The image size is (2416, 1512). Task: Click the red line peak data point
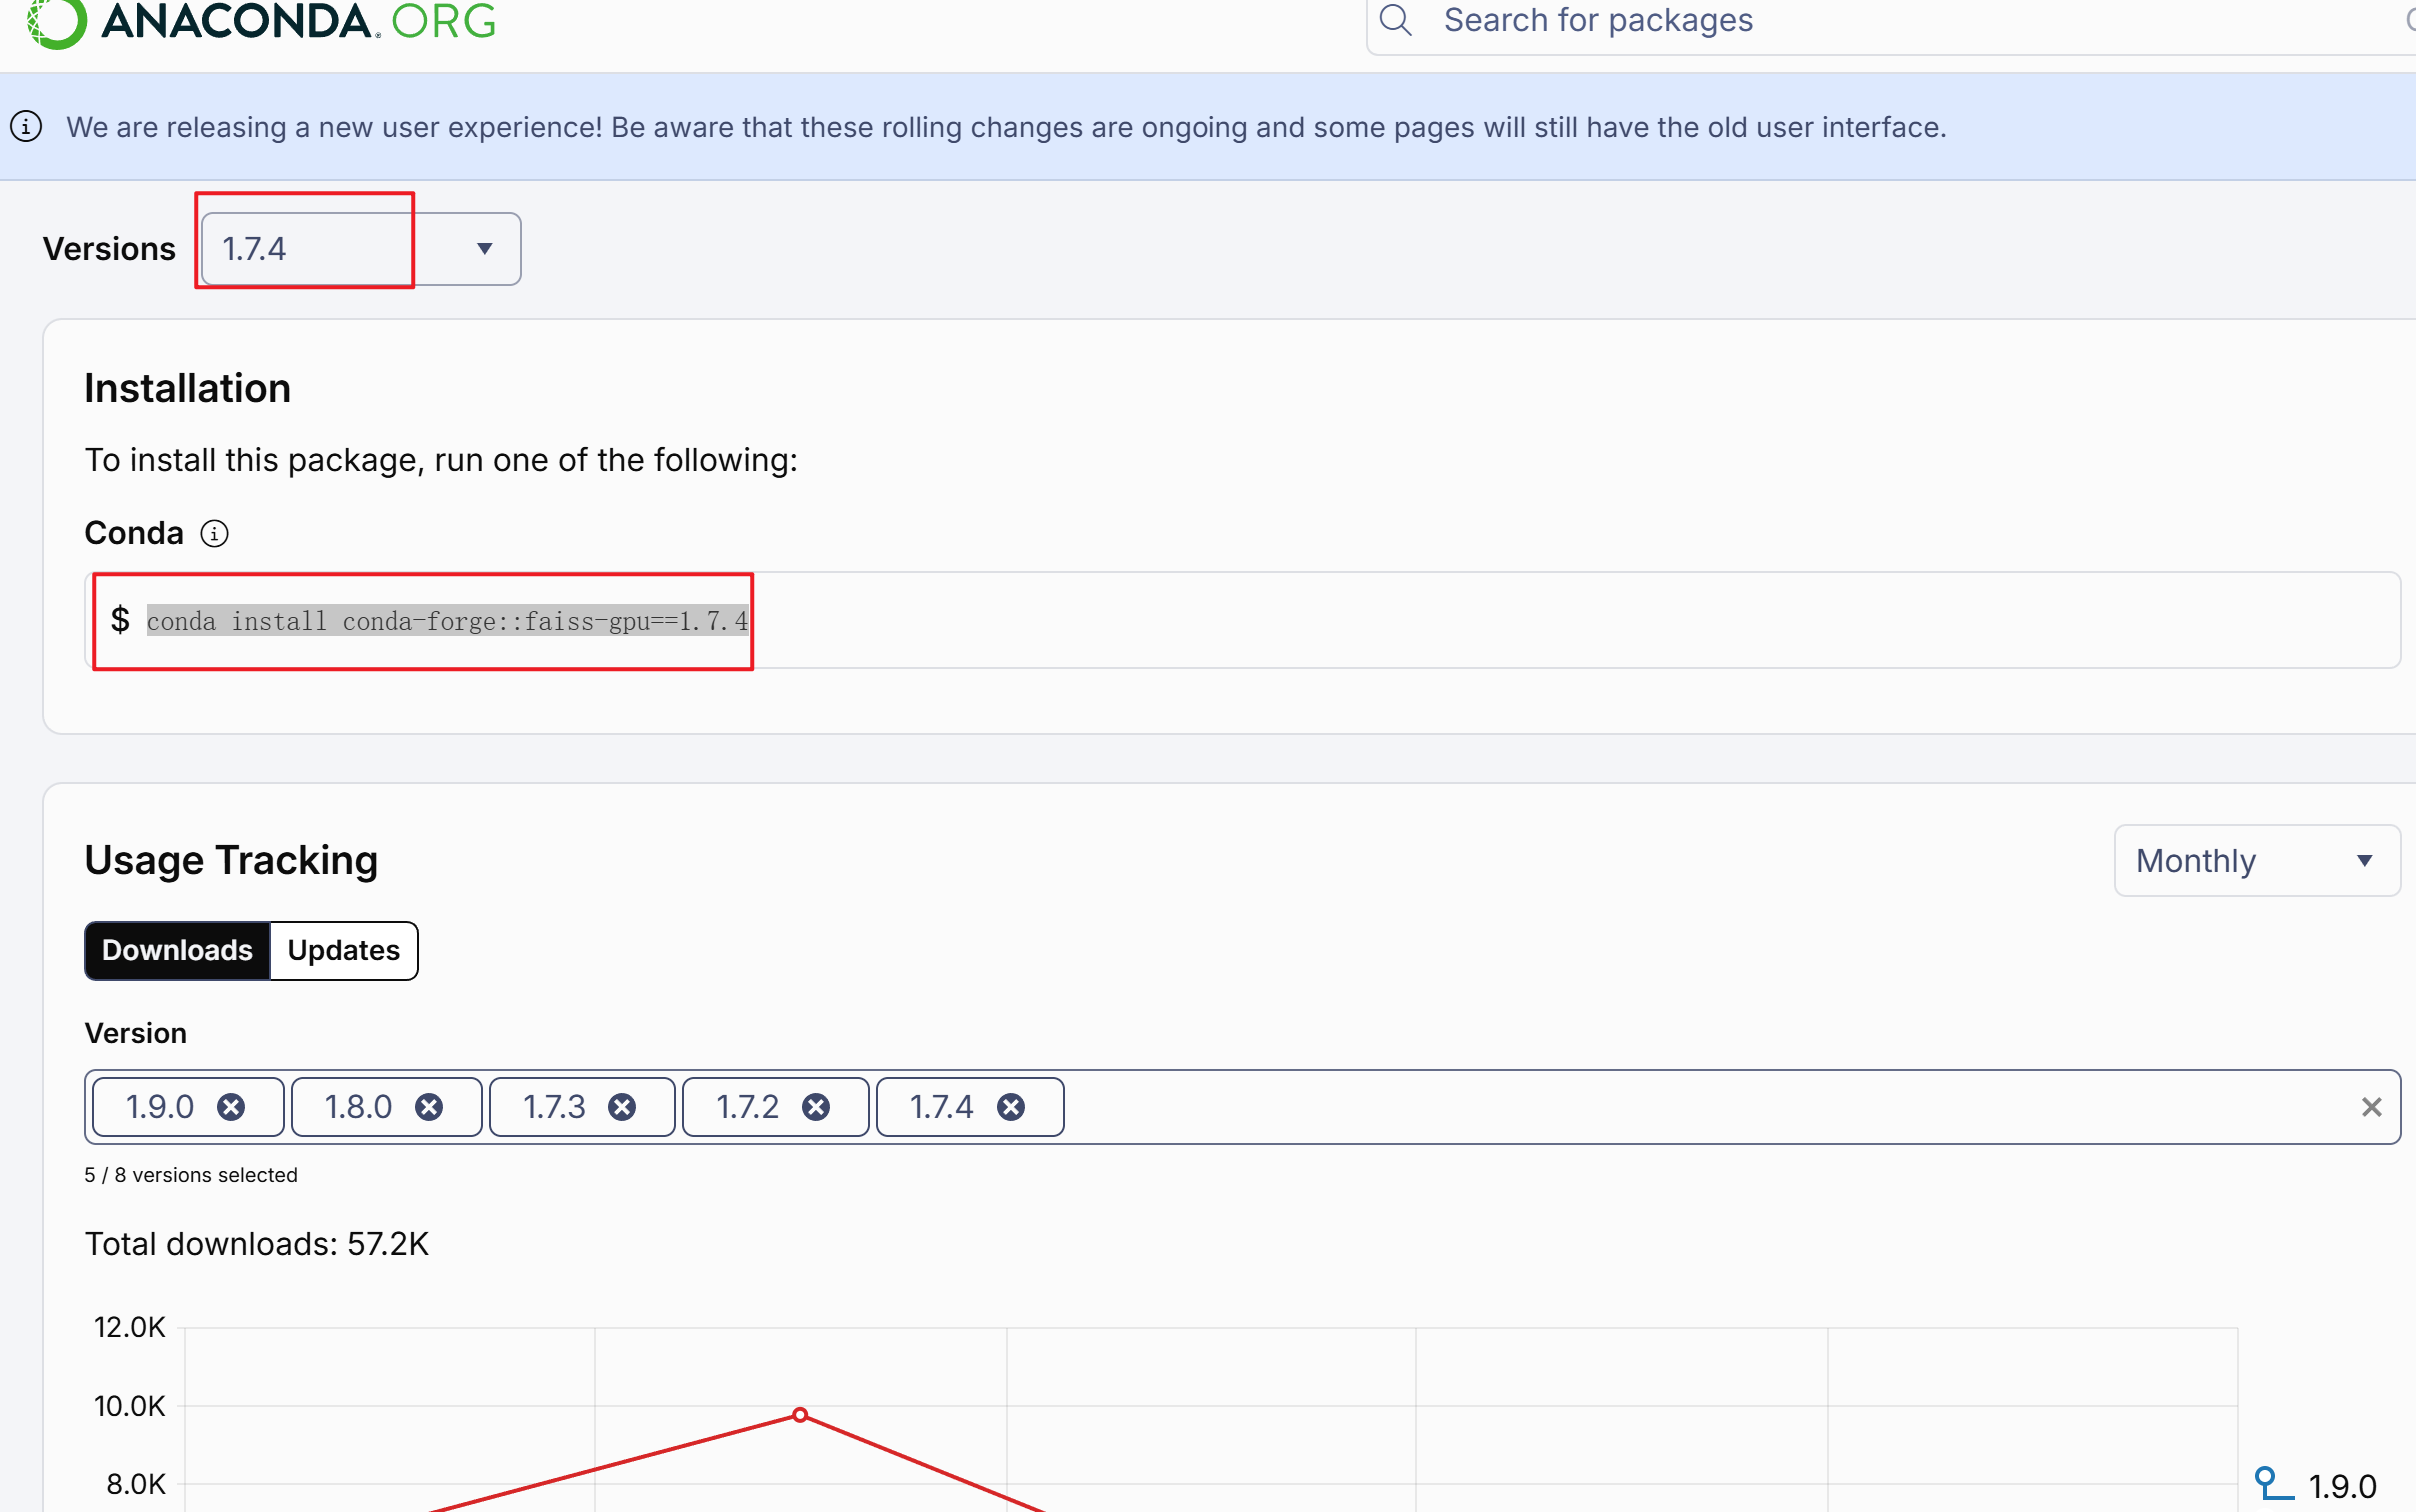799,1415
